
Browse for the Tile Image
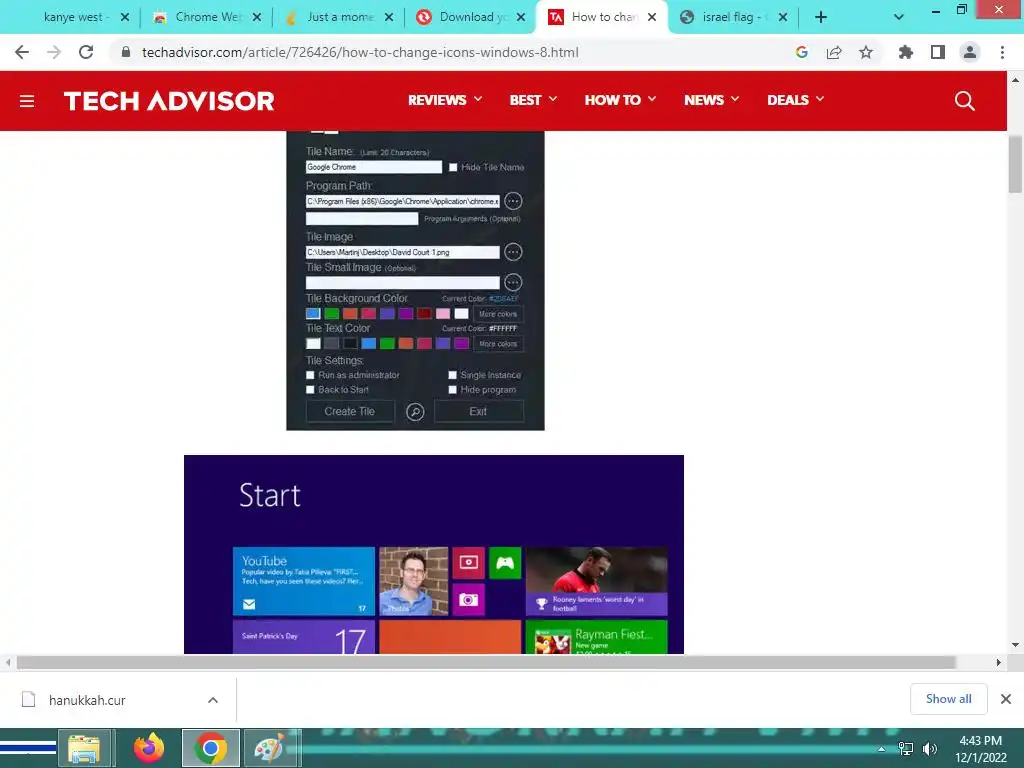click(513, 252)
